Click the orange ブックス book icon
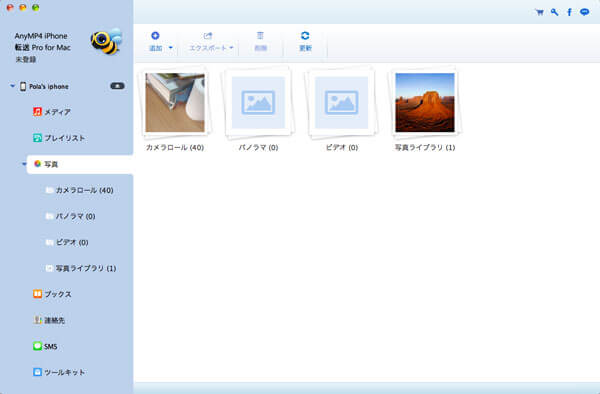This screenshot has width=600, height=394. [37, 294]
